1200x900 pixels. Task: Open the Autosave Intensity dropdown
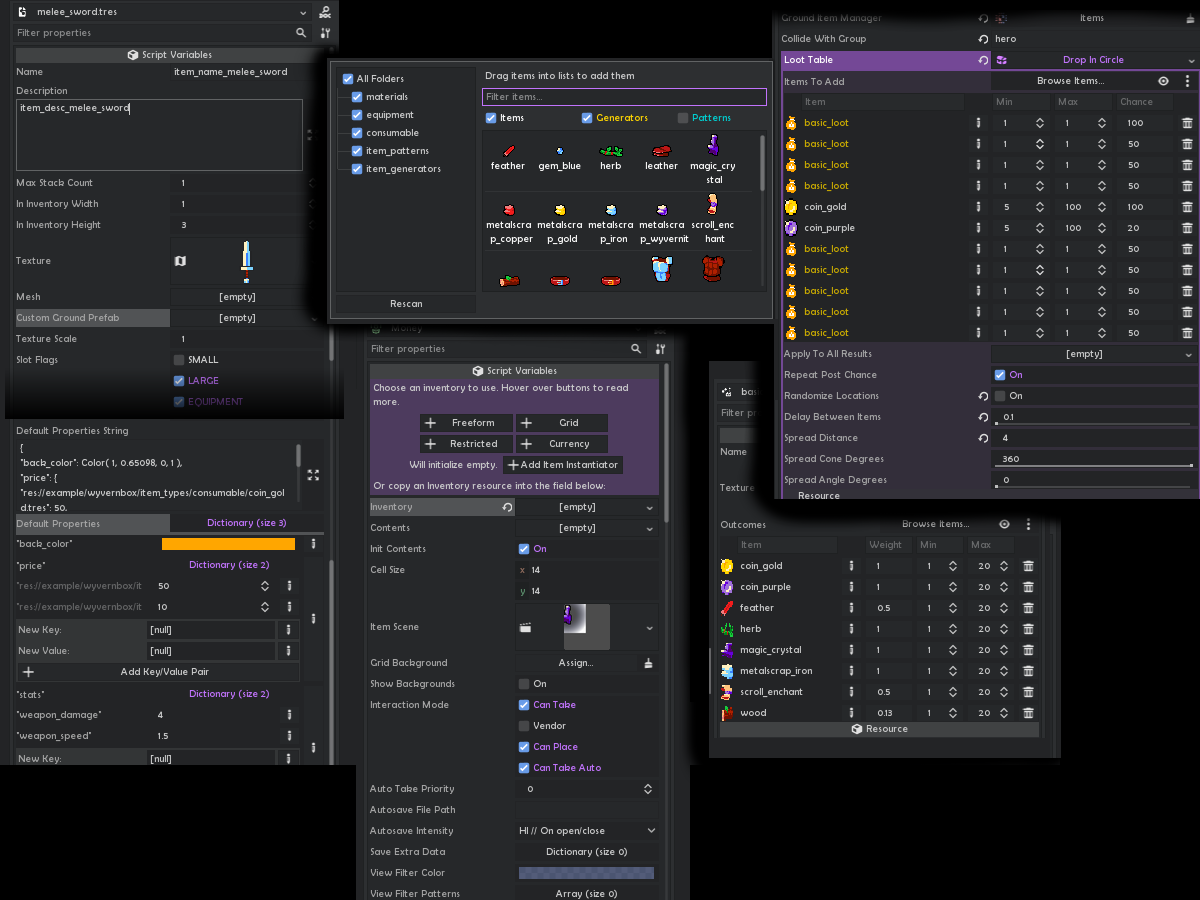tap(587, 831)
